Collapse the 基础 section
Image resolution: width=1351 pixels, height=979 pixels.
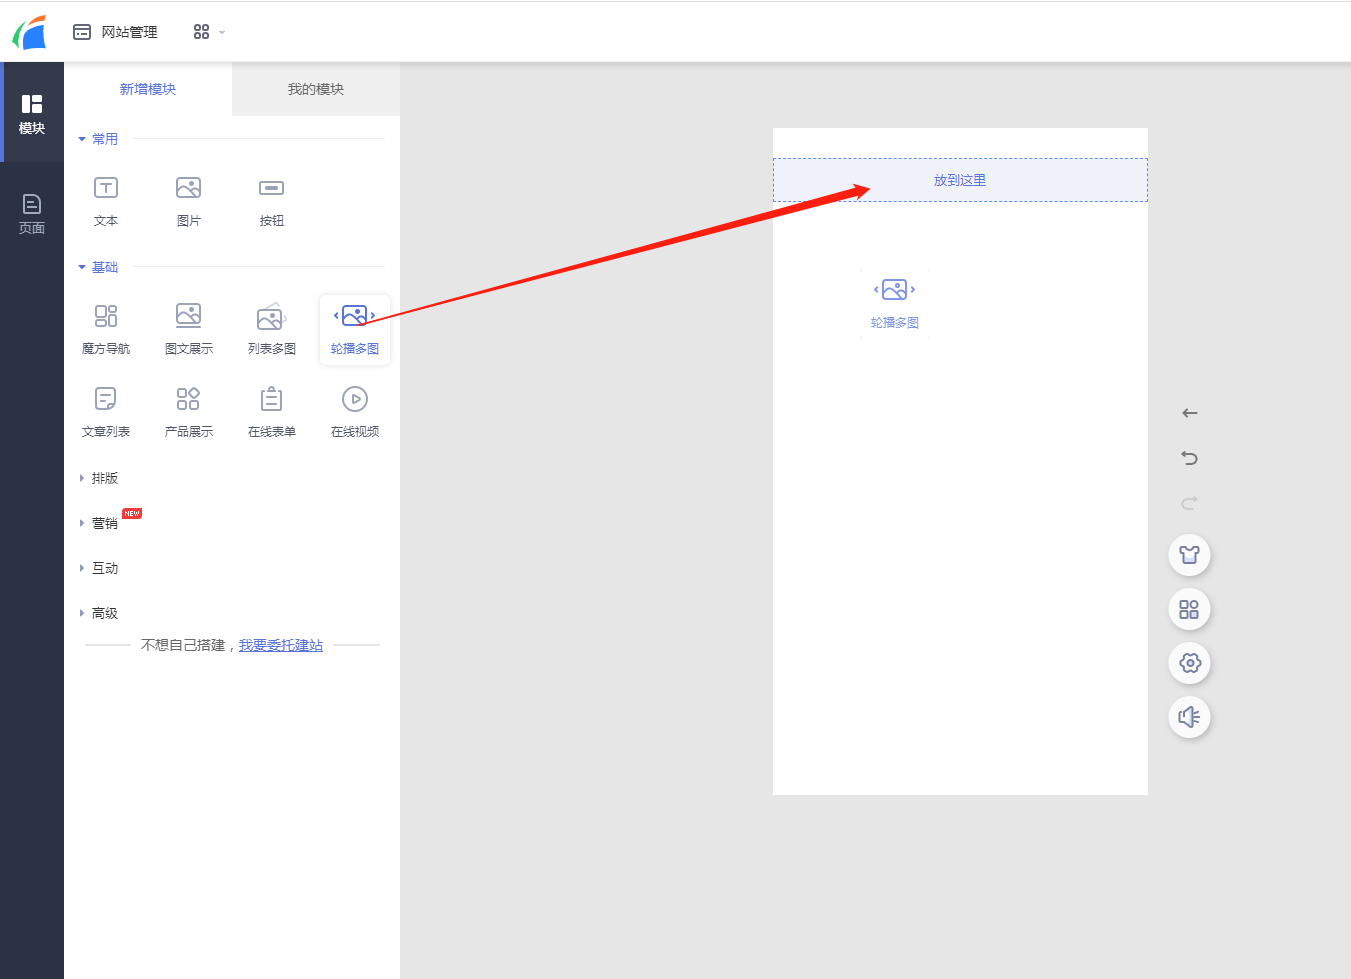click(x=98, y=267)
